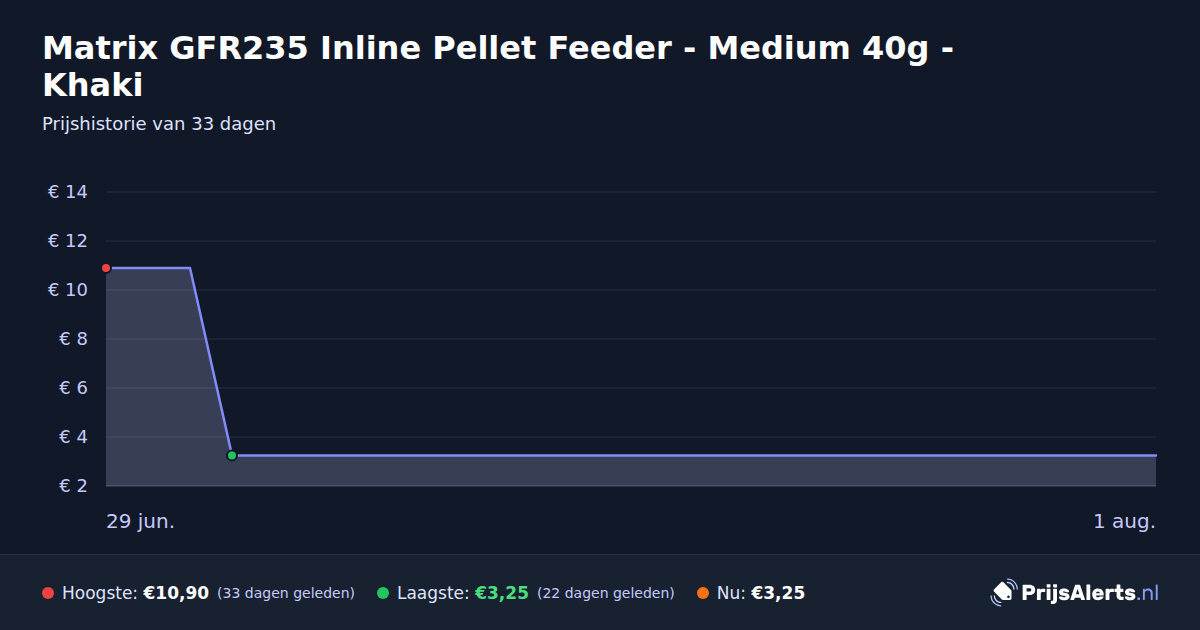Click the 1 aug. end date label

click(x=1124, y=522)
